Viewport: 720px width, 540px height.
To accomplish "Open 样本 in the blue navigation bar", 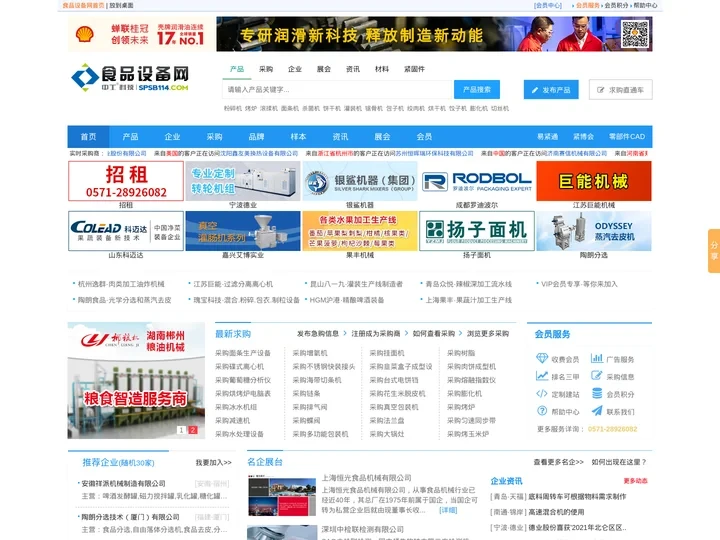I will (x=298, y=136).
